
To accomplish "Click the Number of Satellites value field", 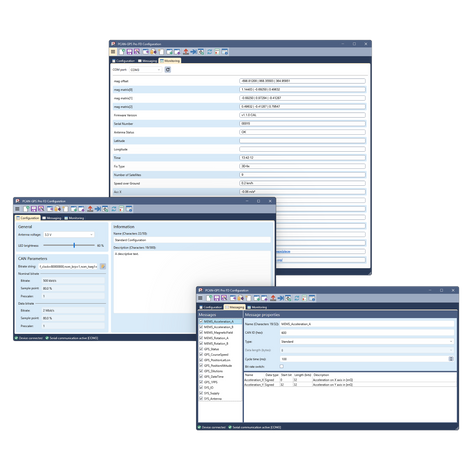I will point(302,175).
